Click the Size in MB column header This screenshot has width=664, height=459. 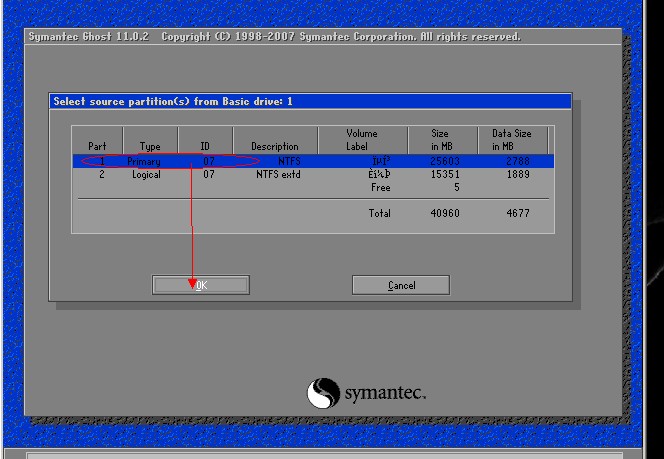pos(442,140)
